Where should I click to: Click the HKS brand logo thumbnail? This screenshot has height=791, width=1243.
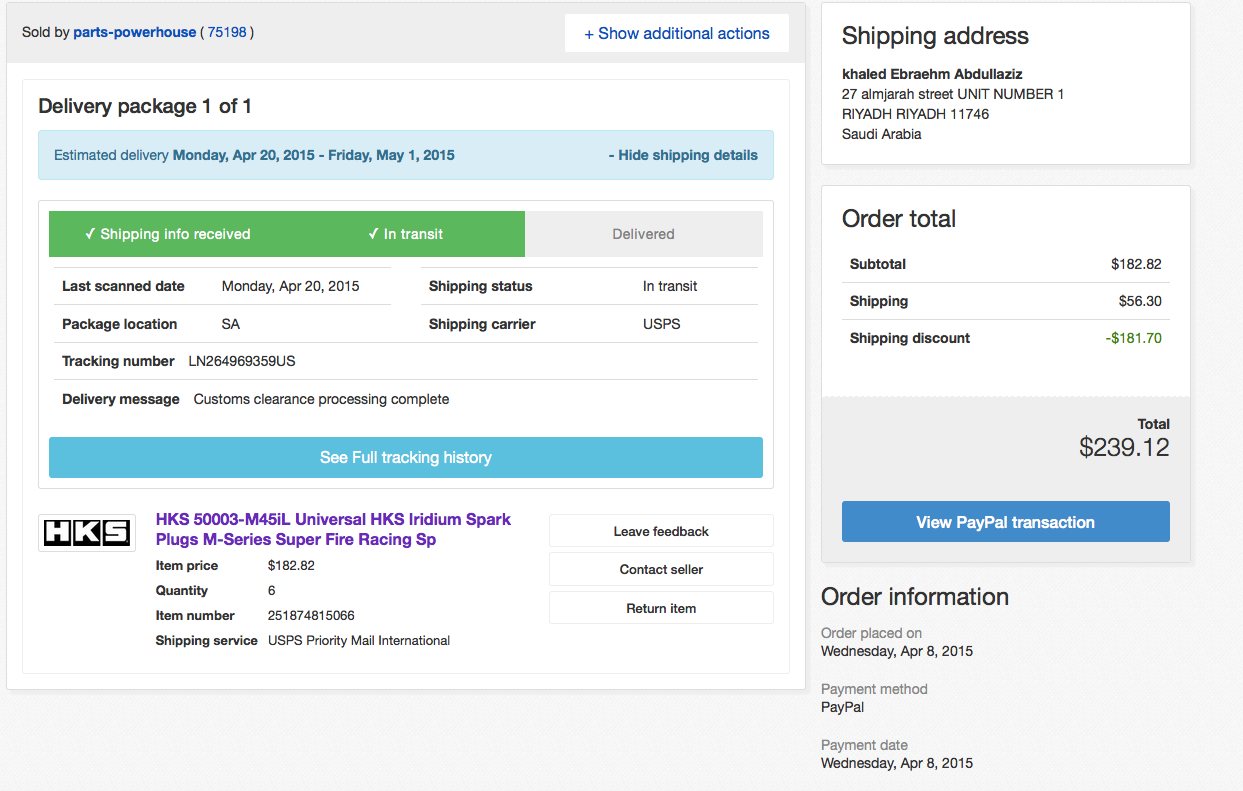pos(87,533)
